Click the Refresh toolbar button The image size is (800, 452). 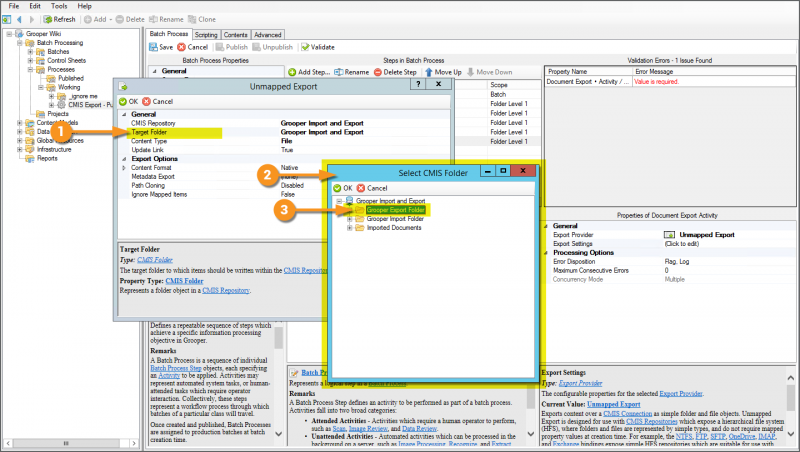tap(59, 19)
